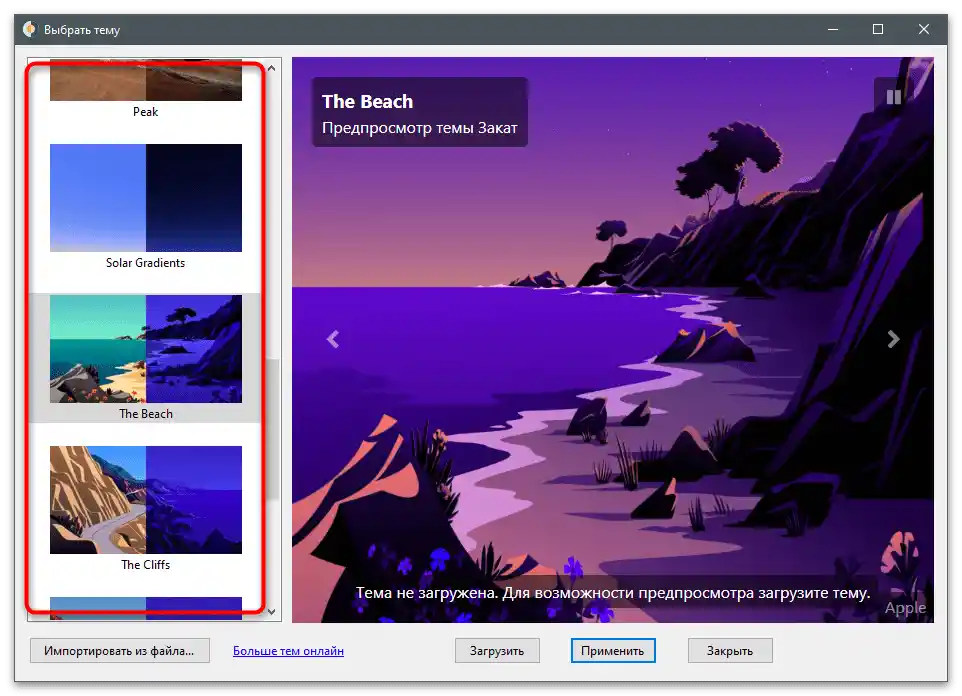The height and width of the screenshot is (696, 962).
Task: Click the theme list scrollbar thumb
Action: [x=272, y=430]
